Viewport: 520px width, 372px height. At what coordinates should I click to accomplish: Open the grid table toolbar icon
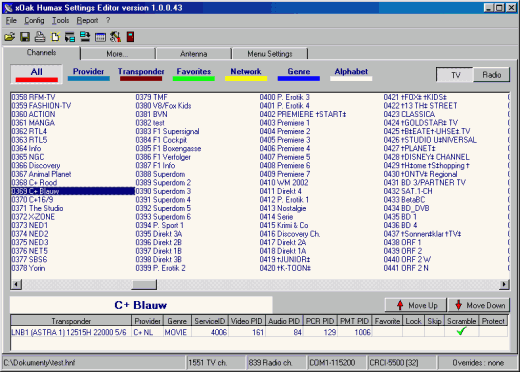pyautogui.click(x=100, y=37)
